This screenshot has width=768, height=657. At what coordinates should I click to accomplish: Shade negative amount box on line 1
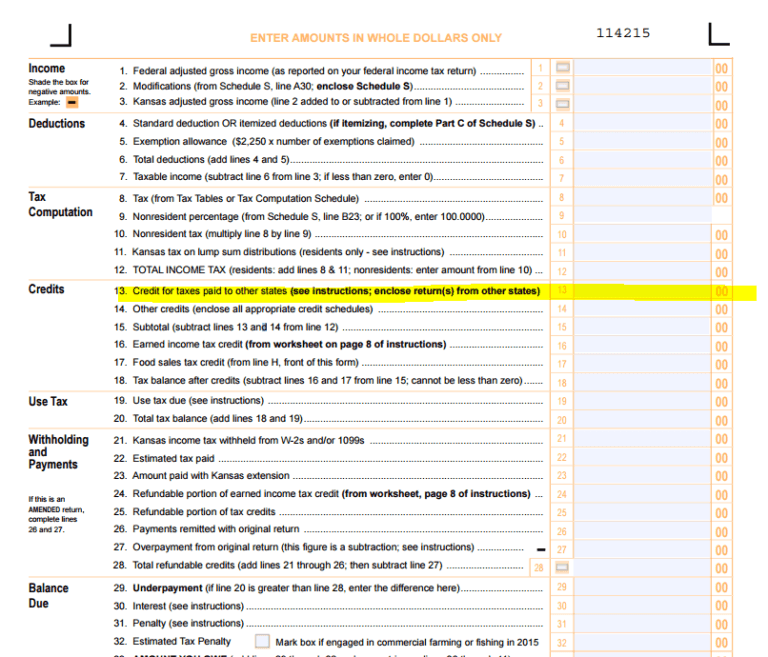pos(562,69)
